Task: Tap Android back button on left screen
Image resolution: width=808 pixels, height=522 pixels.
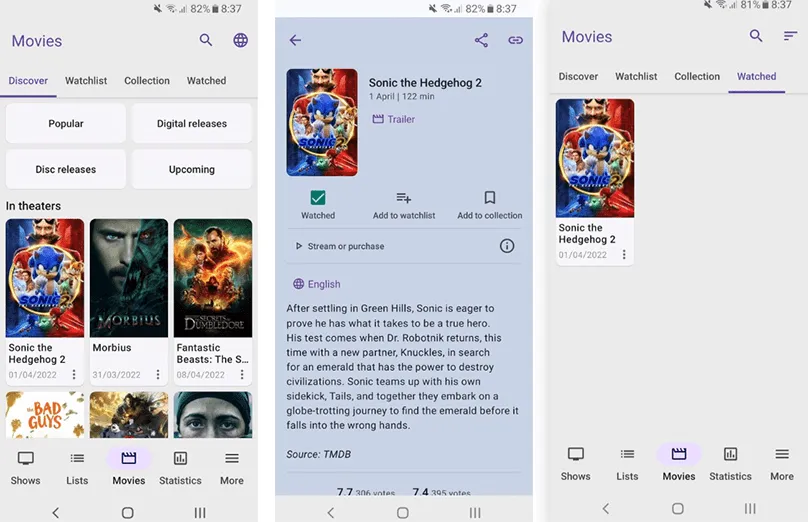Action: 56,513
